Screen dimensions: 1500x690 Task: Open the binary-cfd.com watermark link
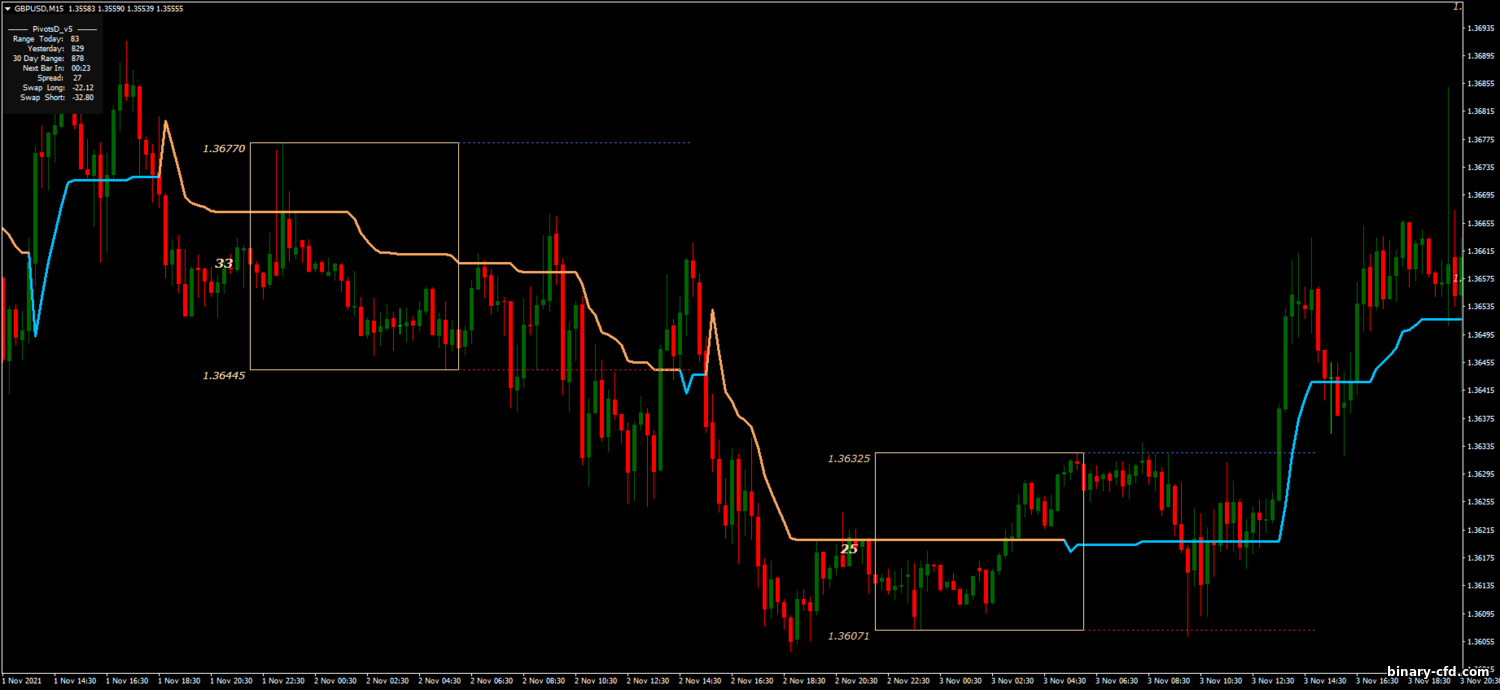click(1438, 671)
